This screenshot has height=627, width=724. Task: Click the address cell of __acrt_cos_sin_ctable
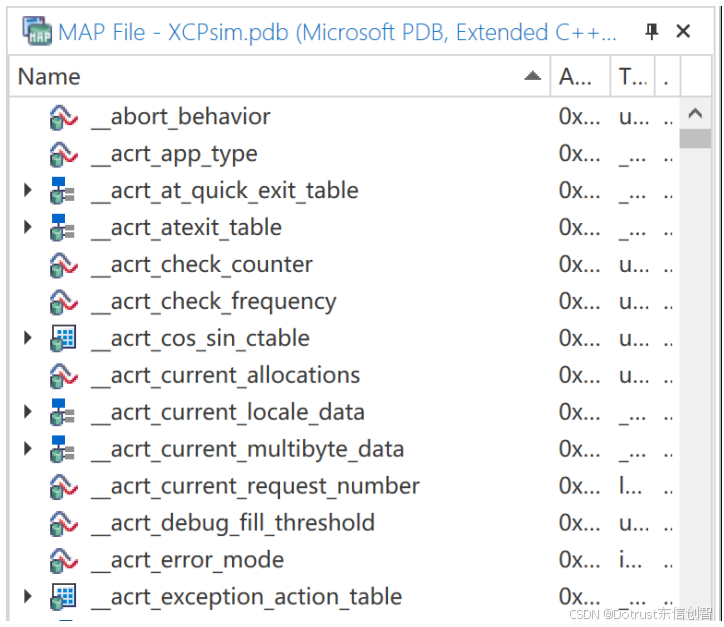tap(579, 338)
